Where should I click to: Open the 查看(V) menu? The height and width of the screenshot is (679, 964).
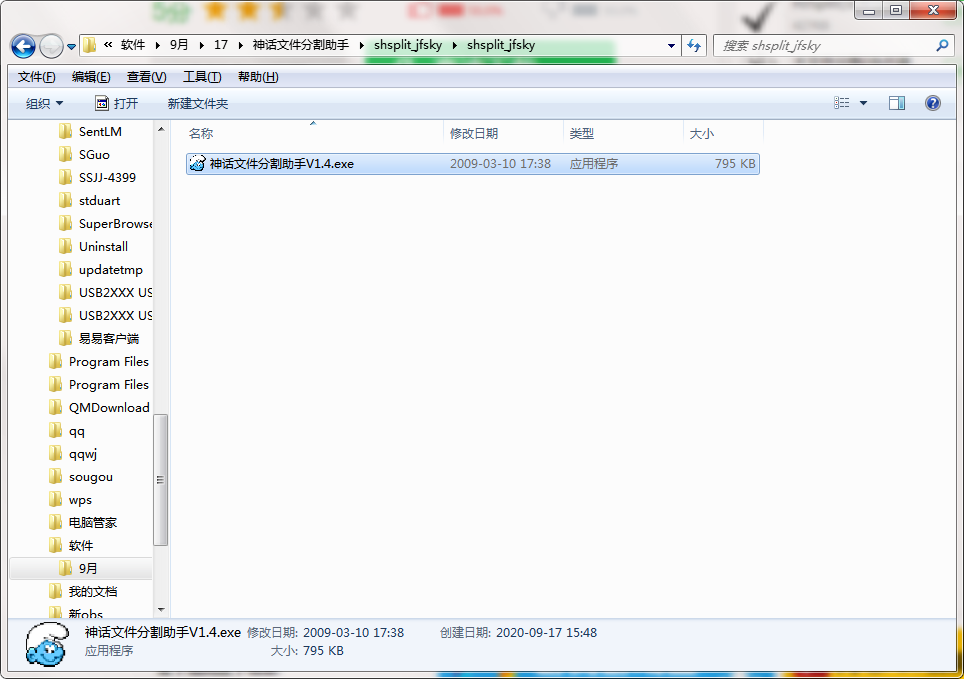[x=146, y=77]
